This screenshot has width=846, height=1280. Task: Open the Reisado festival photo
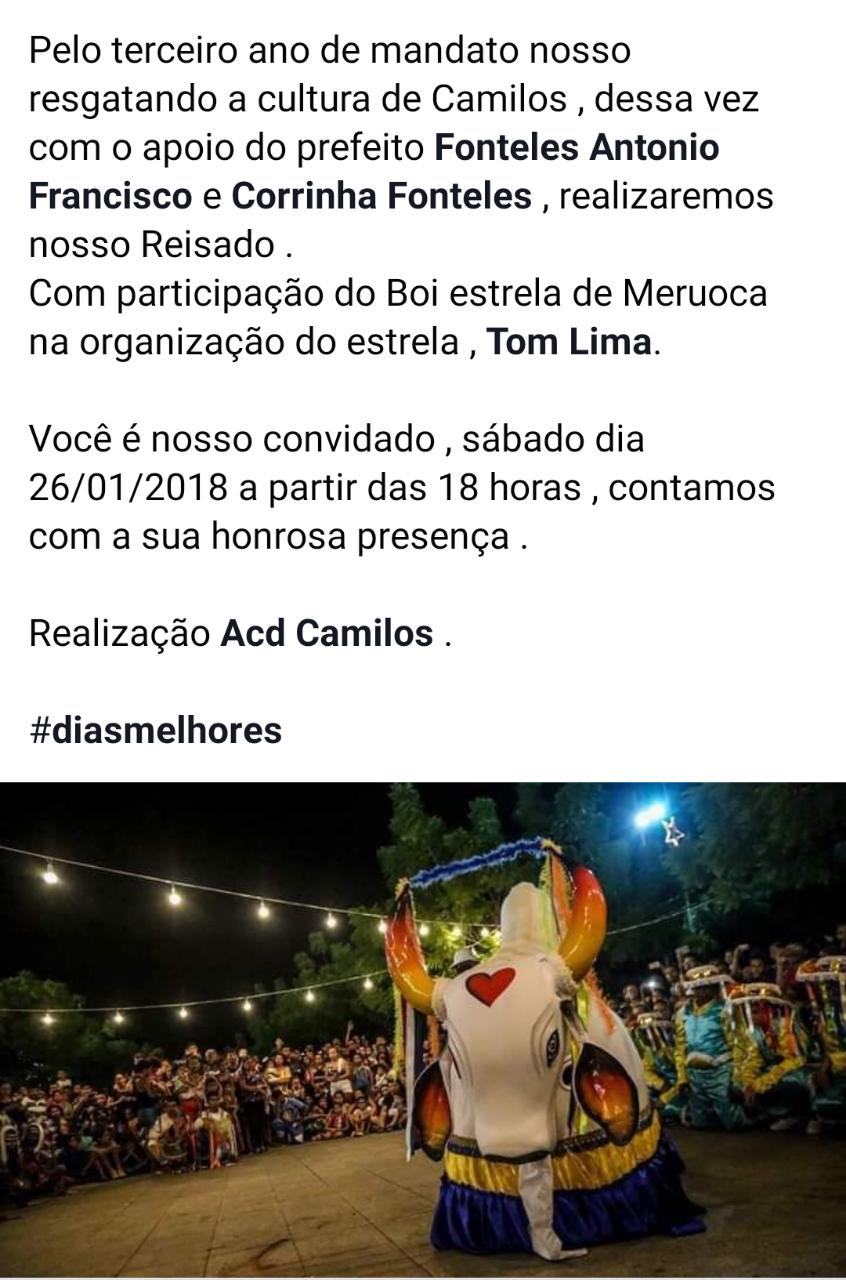click(x=423, y=1030)
